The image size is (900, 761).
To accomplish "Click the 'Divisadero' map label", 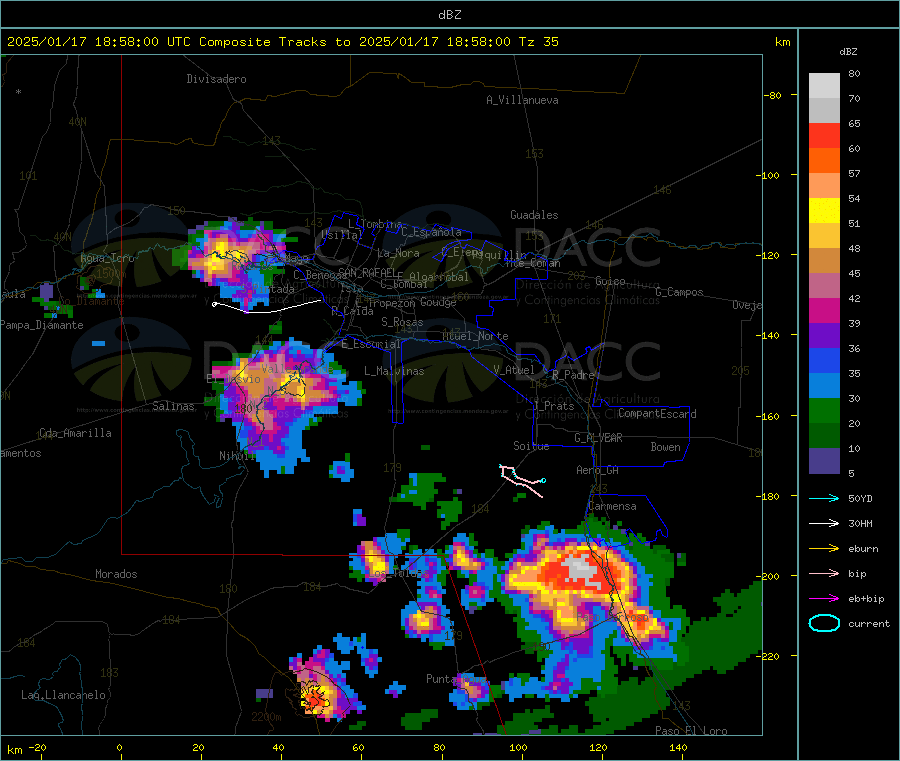I will [x=216, y=79].
